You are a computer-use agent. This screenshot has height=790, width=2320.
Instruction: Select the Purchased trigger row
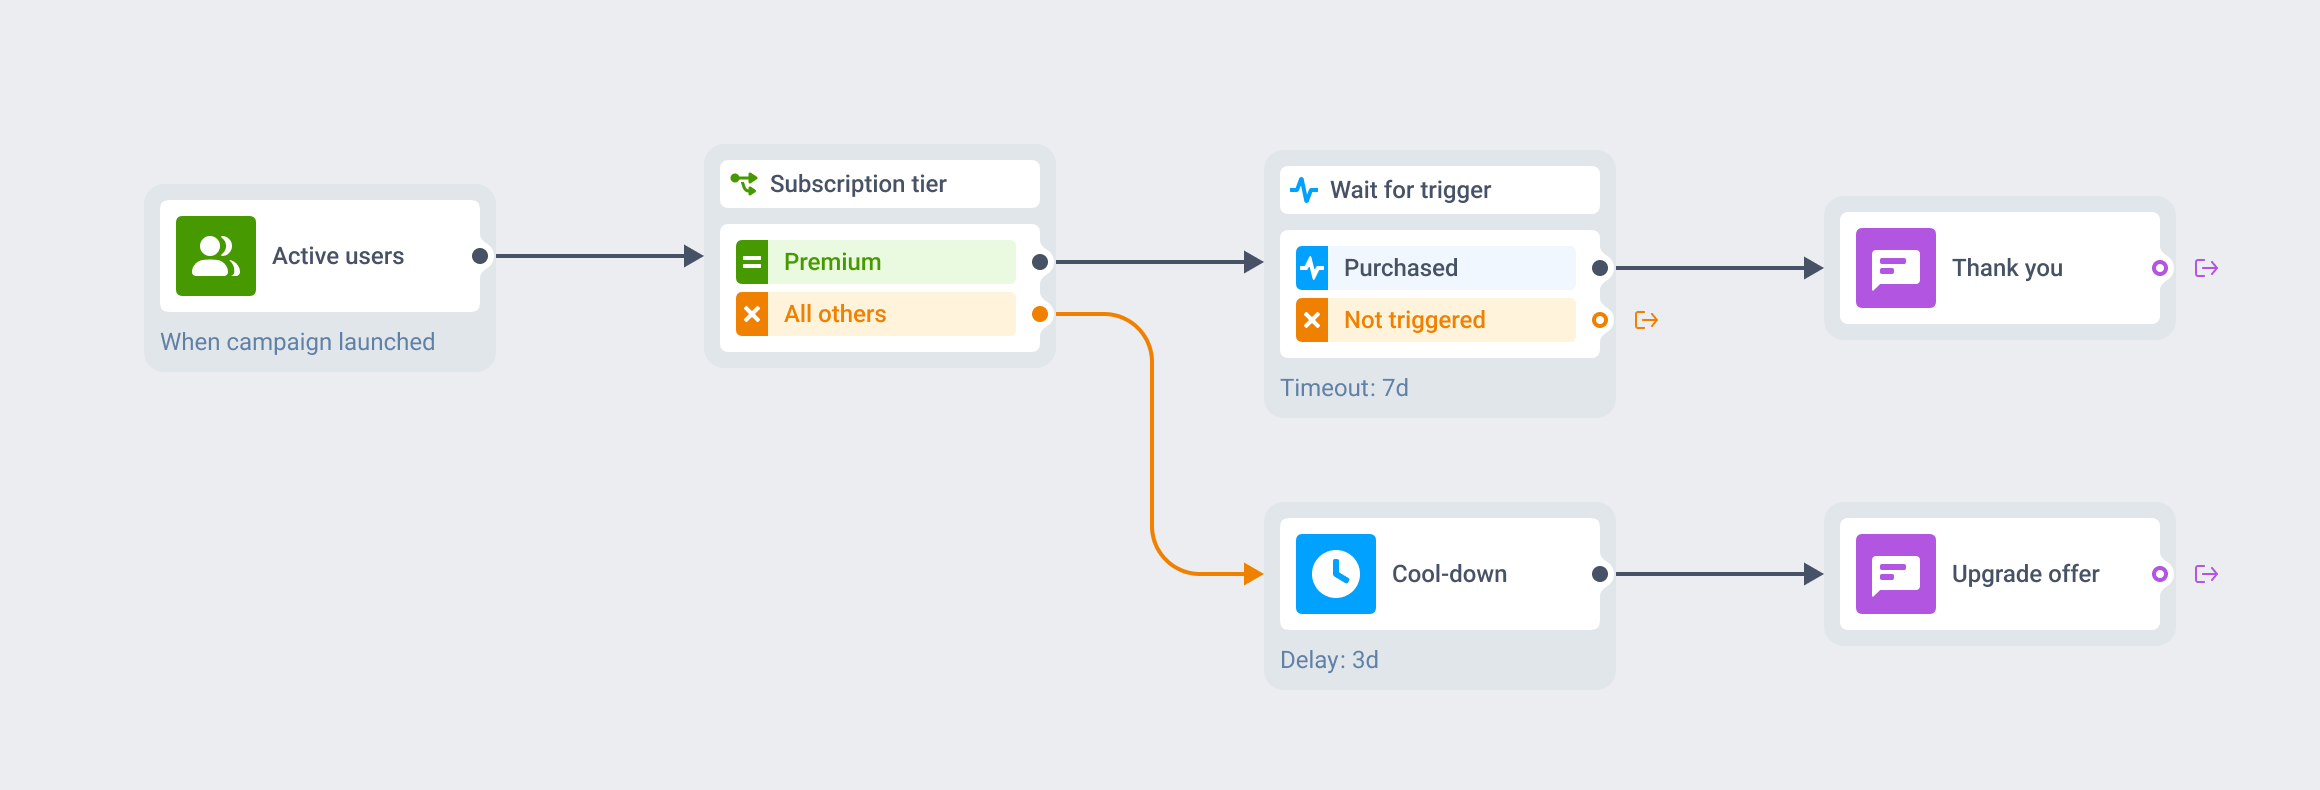[x=1436, y=268]
